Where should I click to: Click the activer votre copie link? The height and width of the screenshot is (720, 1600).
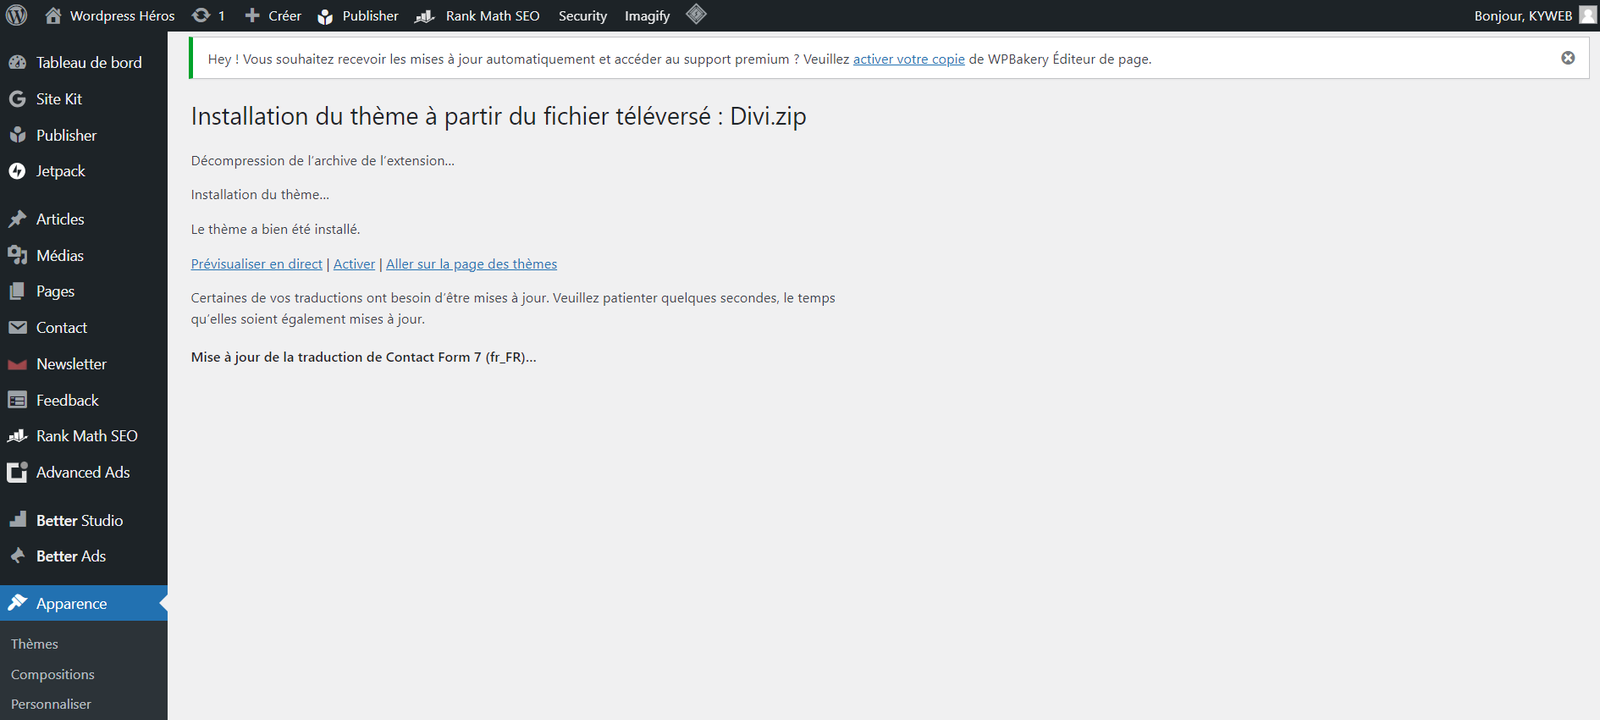(908, 59)
